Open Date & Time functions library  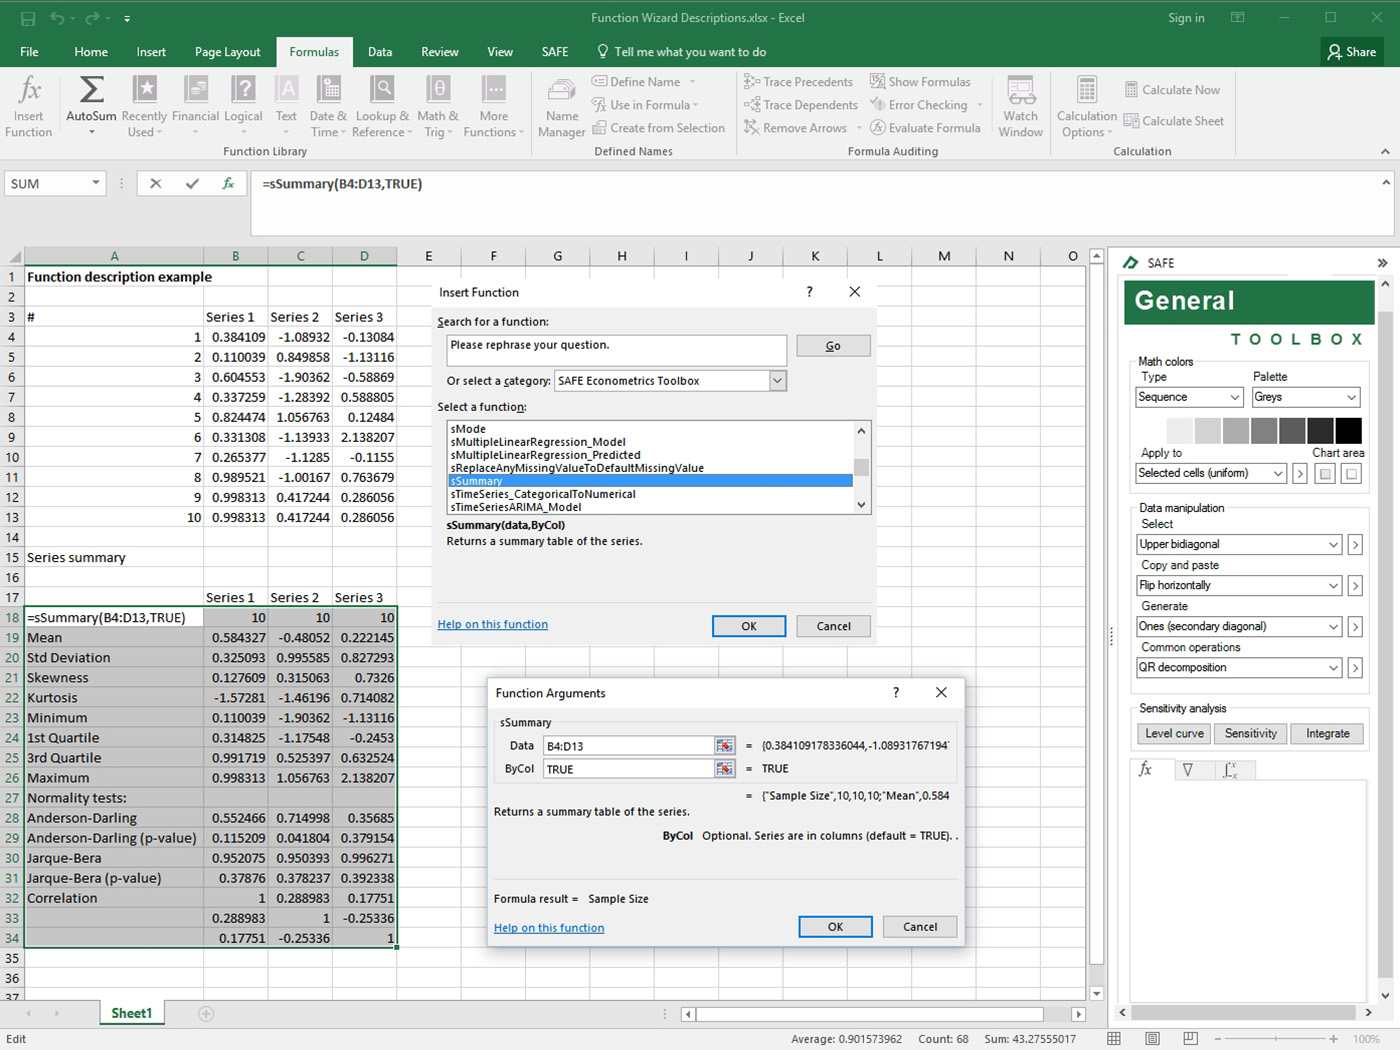point(328,107)
